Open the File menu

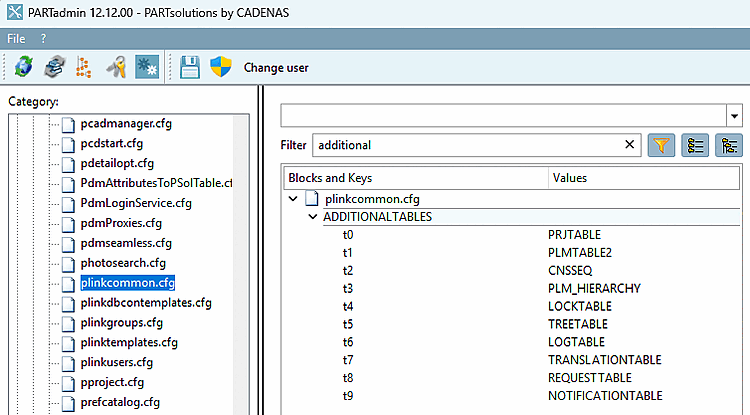(x=16, y=39)
